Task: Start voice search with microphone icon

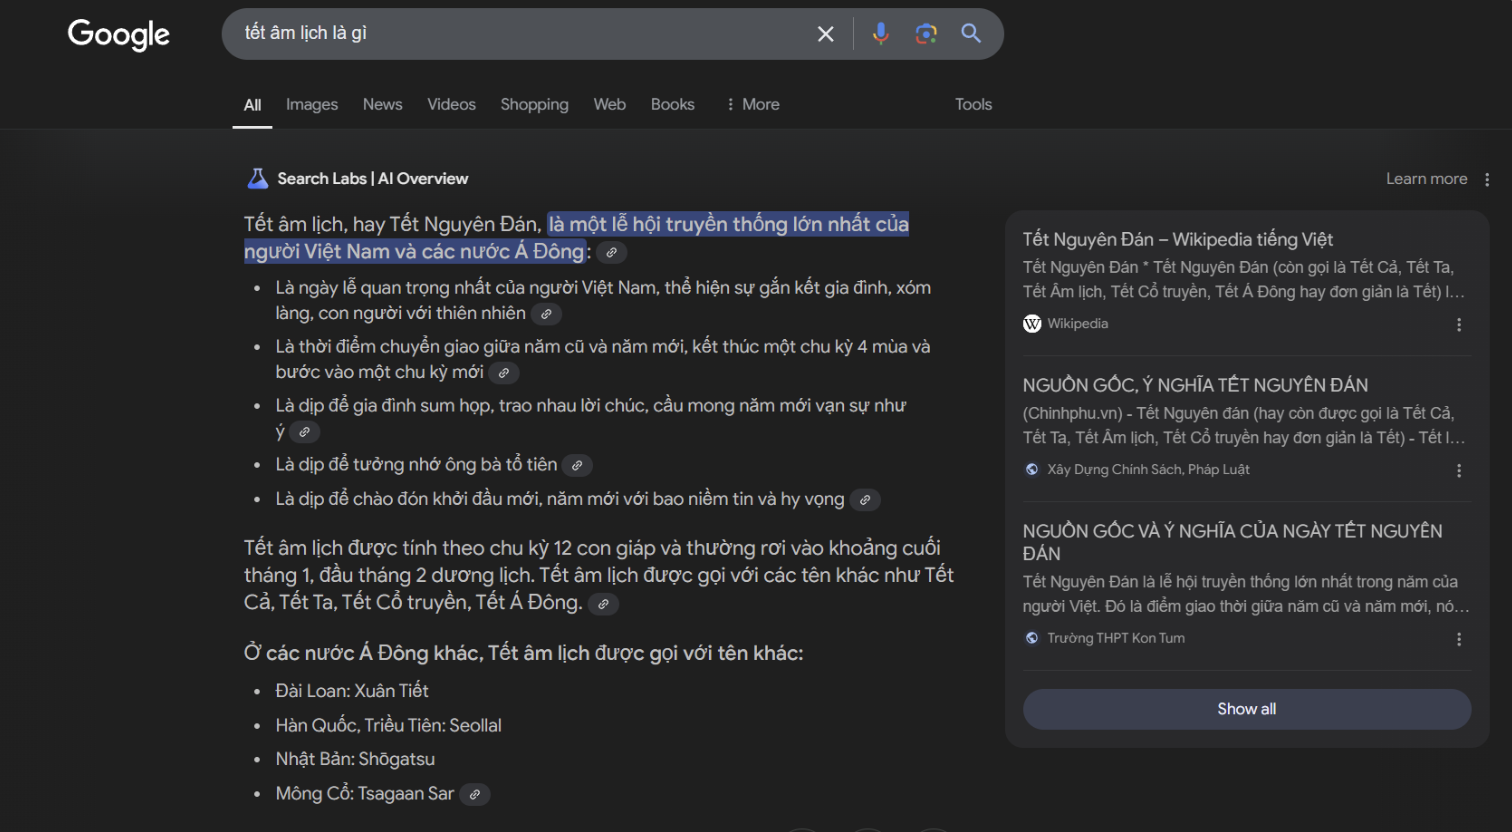Action: pyautogui.click(x=880, y=34)
